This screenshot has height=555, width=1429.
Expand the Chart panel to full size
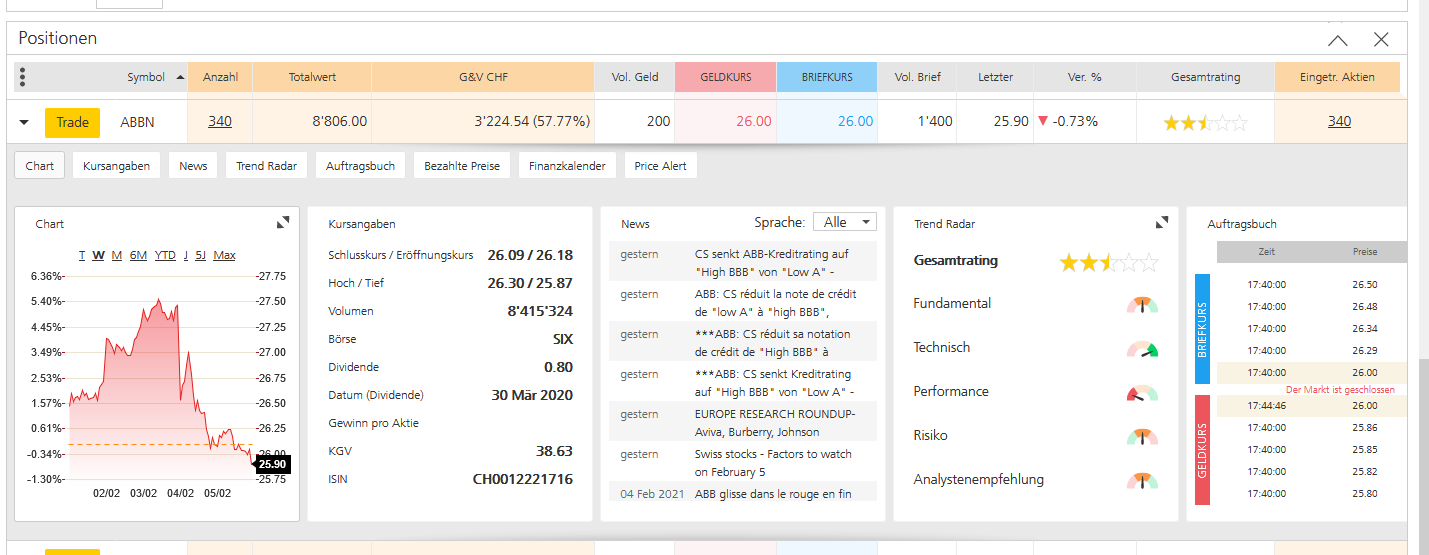point(283,222)
